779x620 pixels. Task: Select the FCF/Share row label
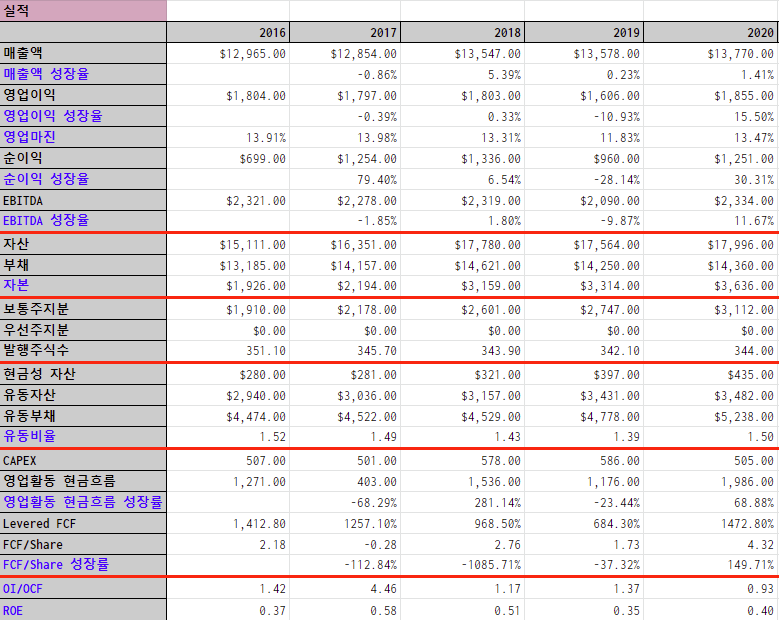83,544
